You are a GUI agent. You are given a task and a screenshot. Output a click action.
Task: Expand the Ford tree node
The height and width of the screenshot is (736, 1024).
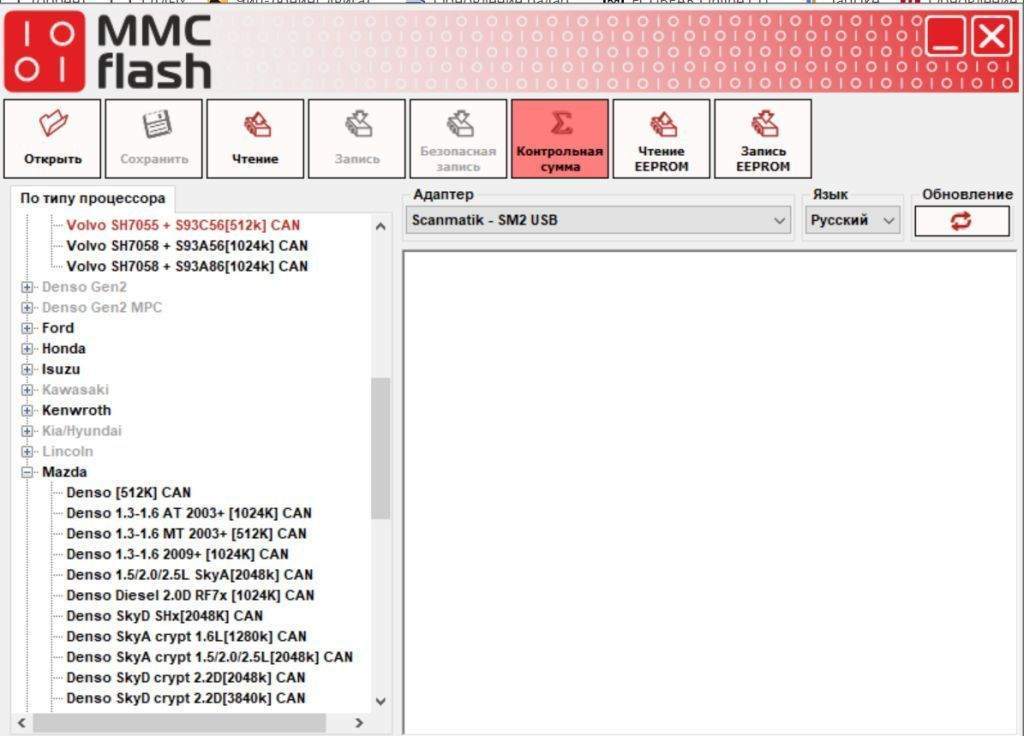27,328
